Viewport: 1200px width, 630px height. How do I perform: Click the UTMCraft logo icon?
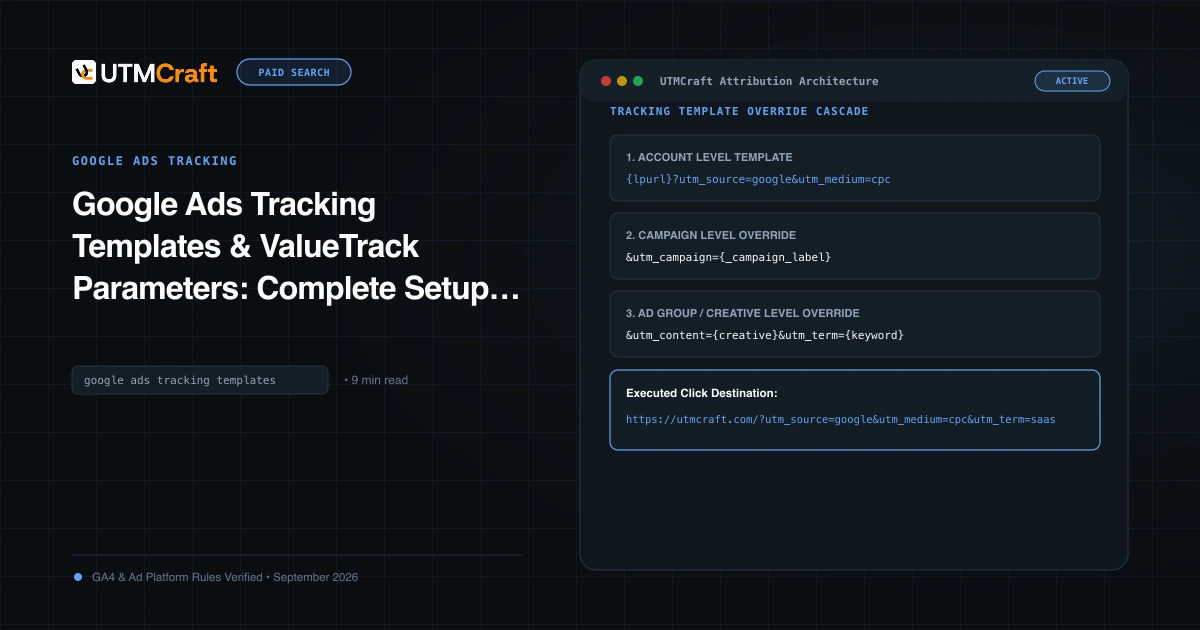[84, 72]
